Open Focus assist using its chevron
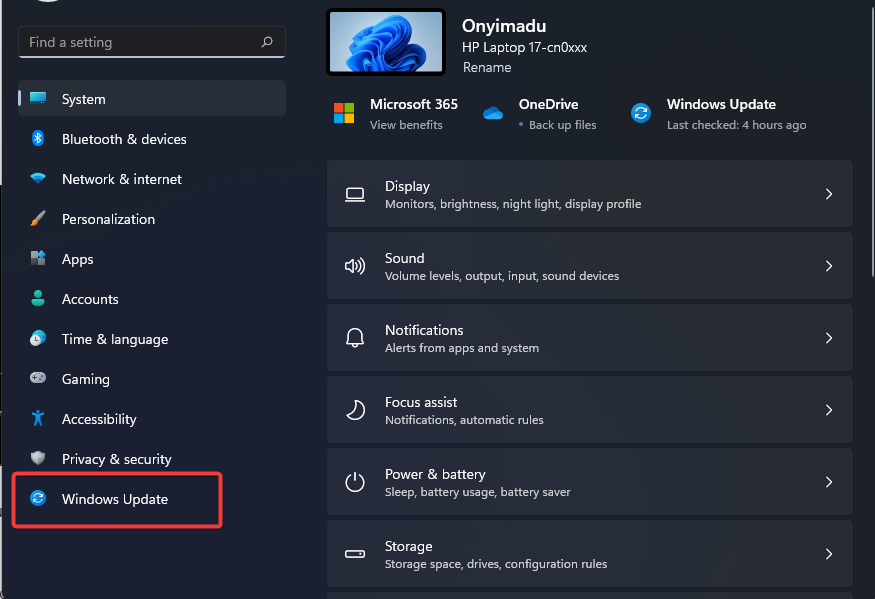 click(x=829, y=410)
